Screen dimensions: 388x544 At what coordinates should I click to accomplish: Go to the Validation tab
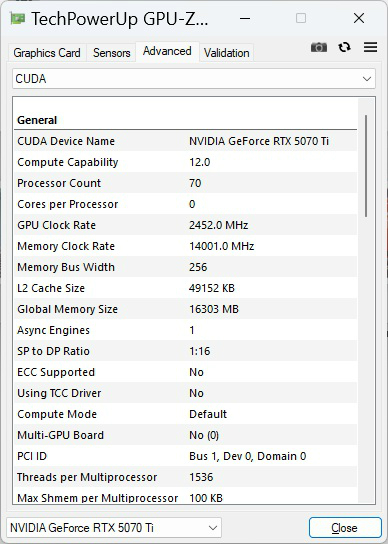(227, 53)
